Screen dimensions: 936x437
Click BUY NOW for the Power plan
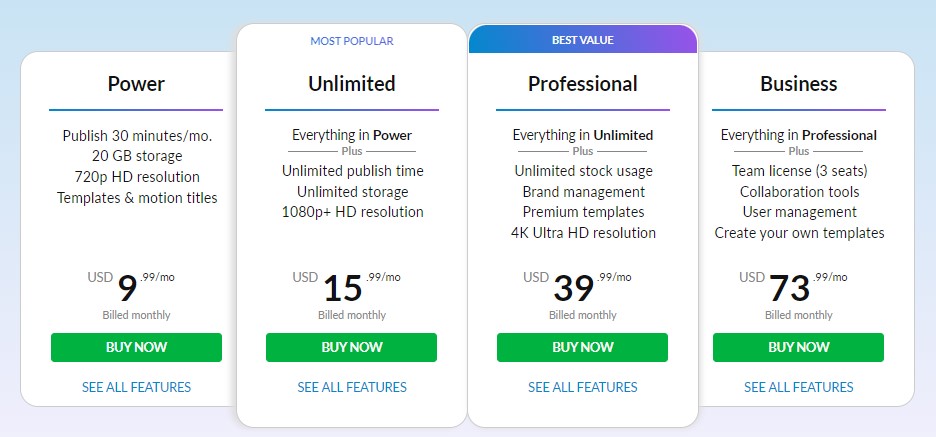click(x=136, y=347)
